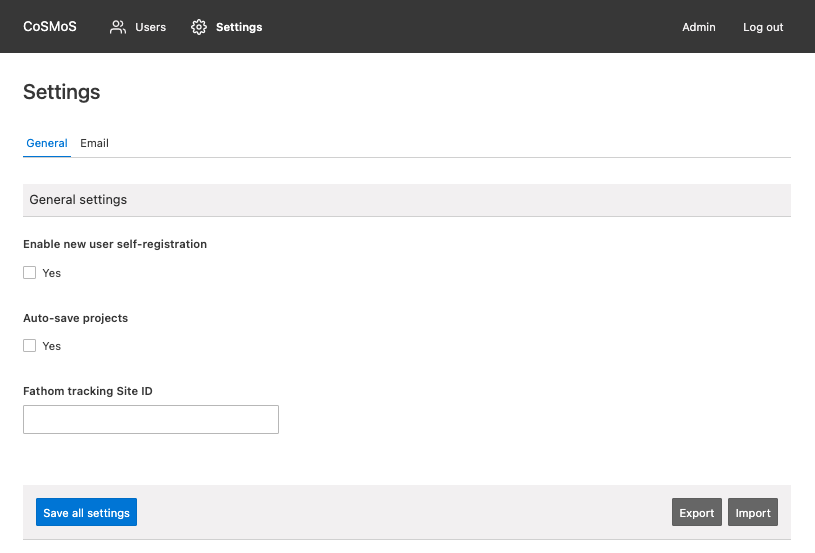815x553 pixels.
Task: Click the Yes label under self-registration
Action: coord(51,273)
